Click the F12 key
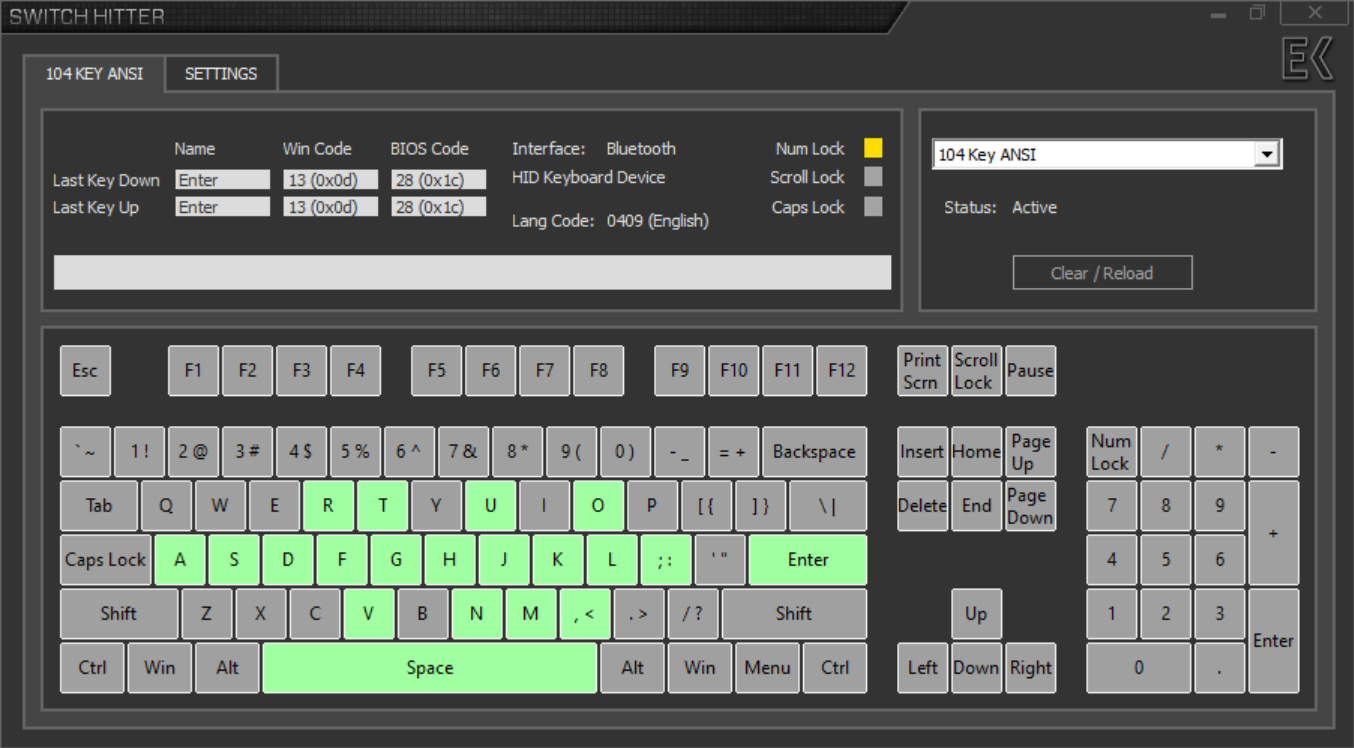The height and width of the screenshot is (748, 1354). point(842,371)
